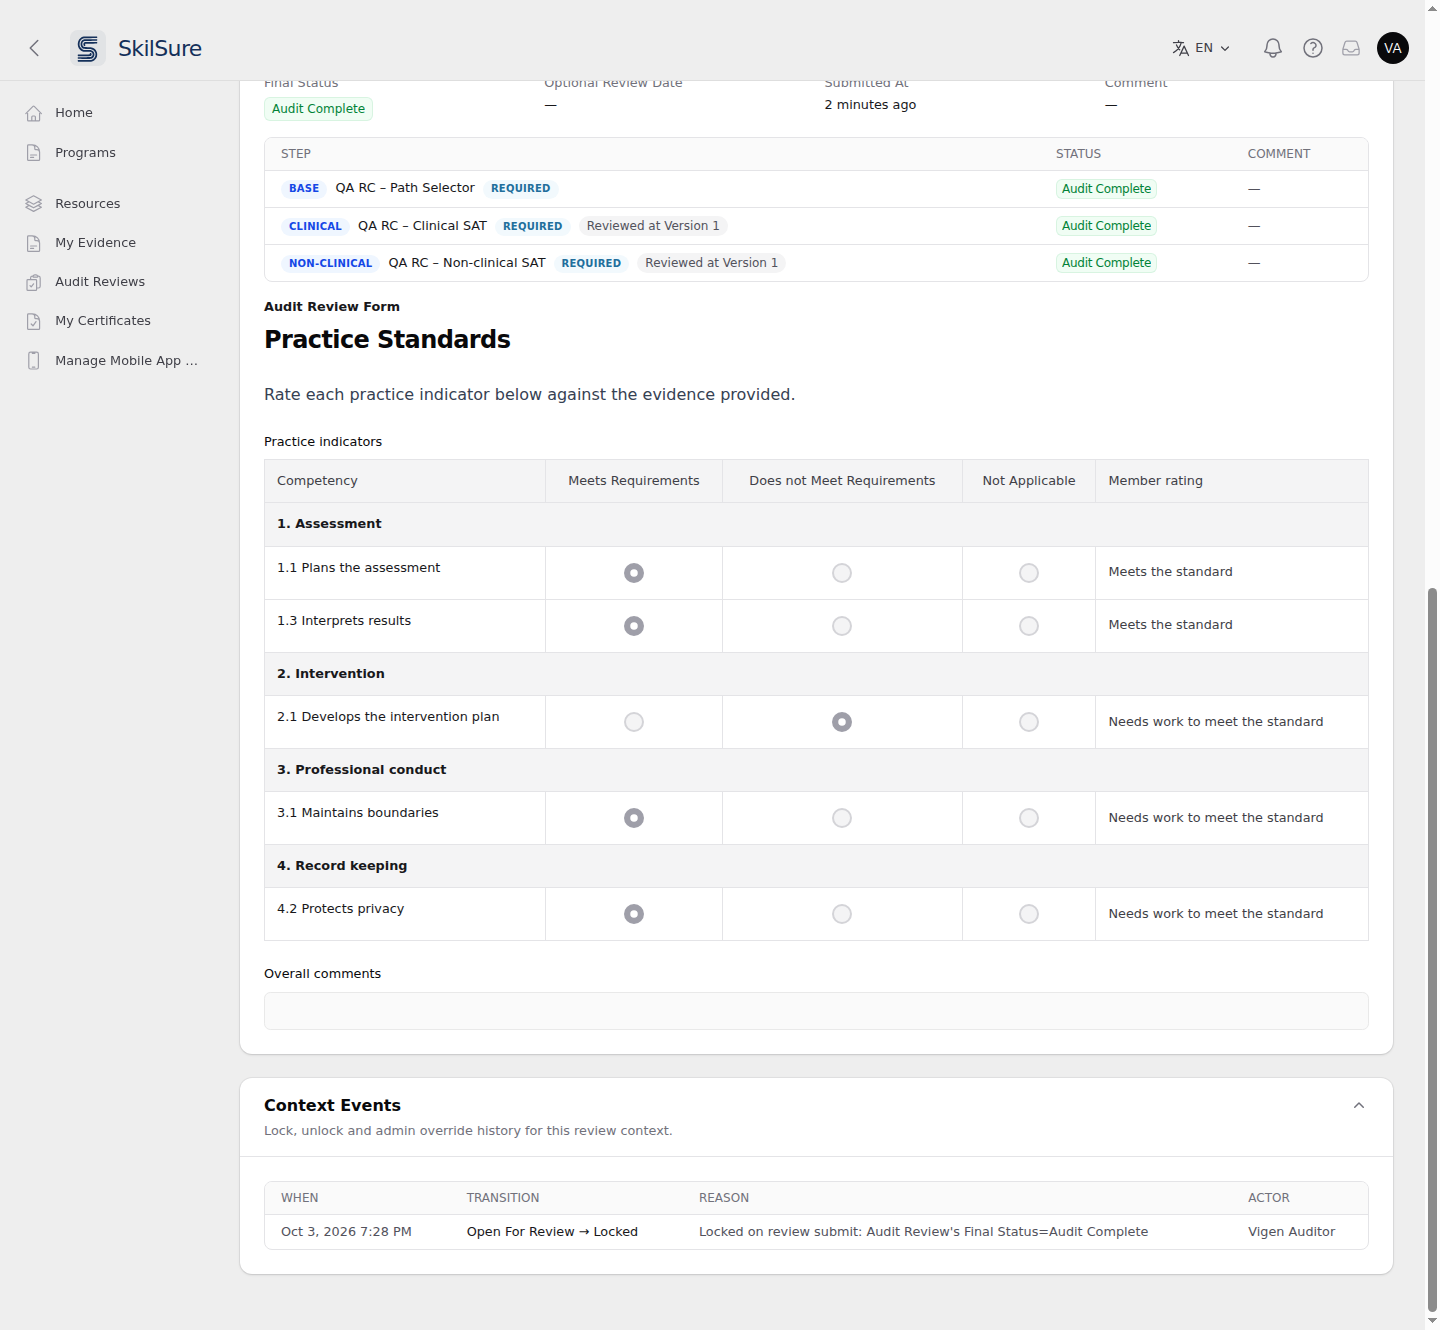Click the Resources stack icon
Viewport: 1440px width, 1330px height.
tap(34, 204)
